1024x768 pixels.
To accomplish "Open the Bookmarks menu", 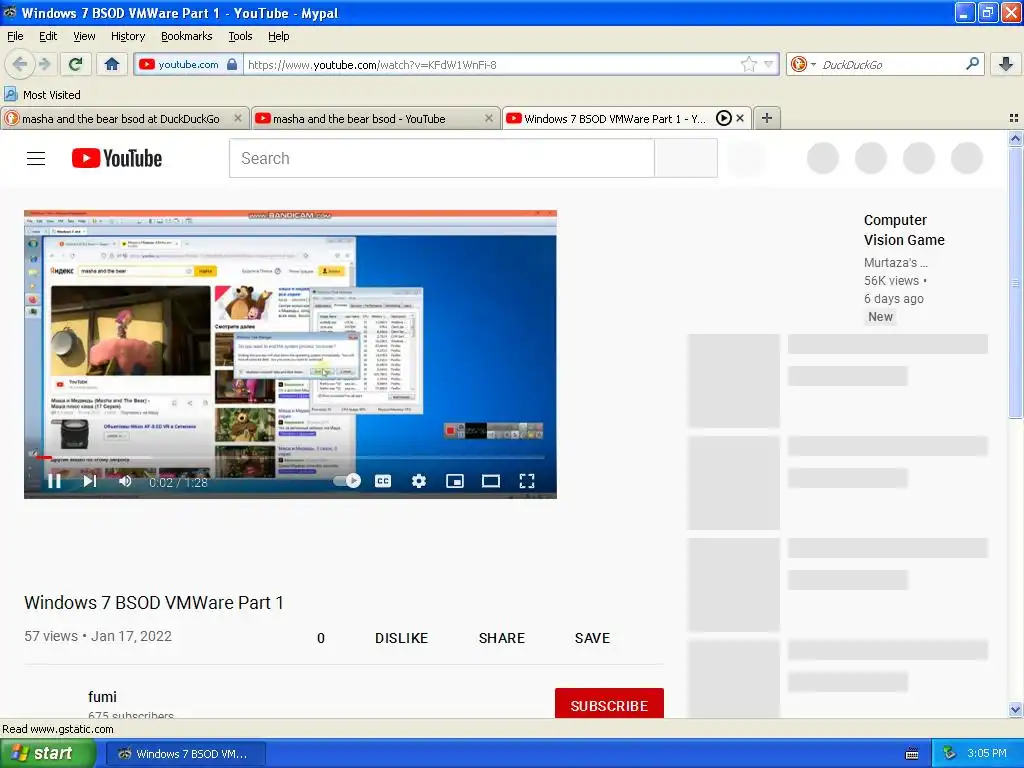I will (x=187, y=36).
